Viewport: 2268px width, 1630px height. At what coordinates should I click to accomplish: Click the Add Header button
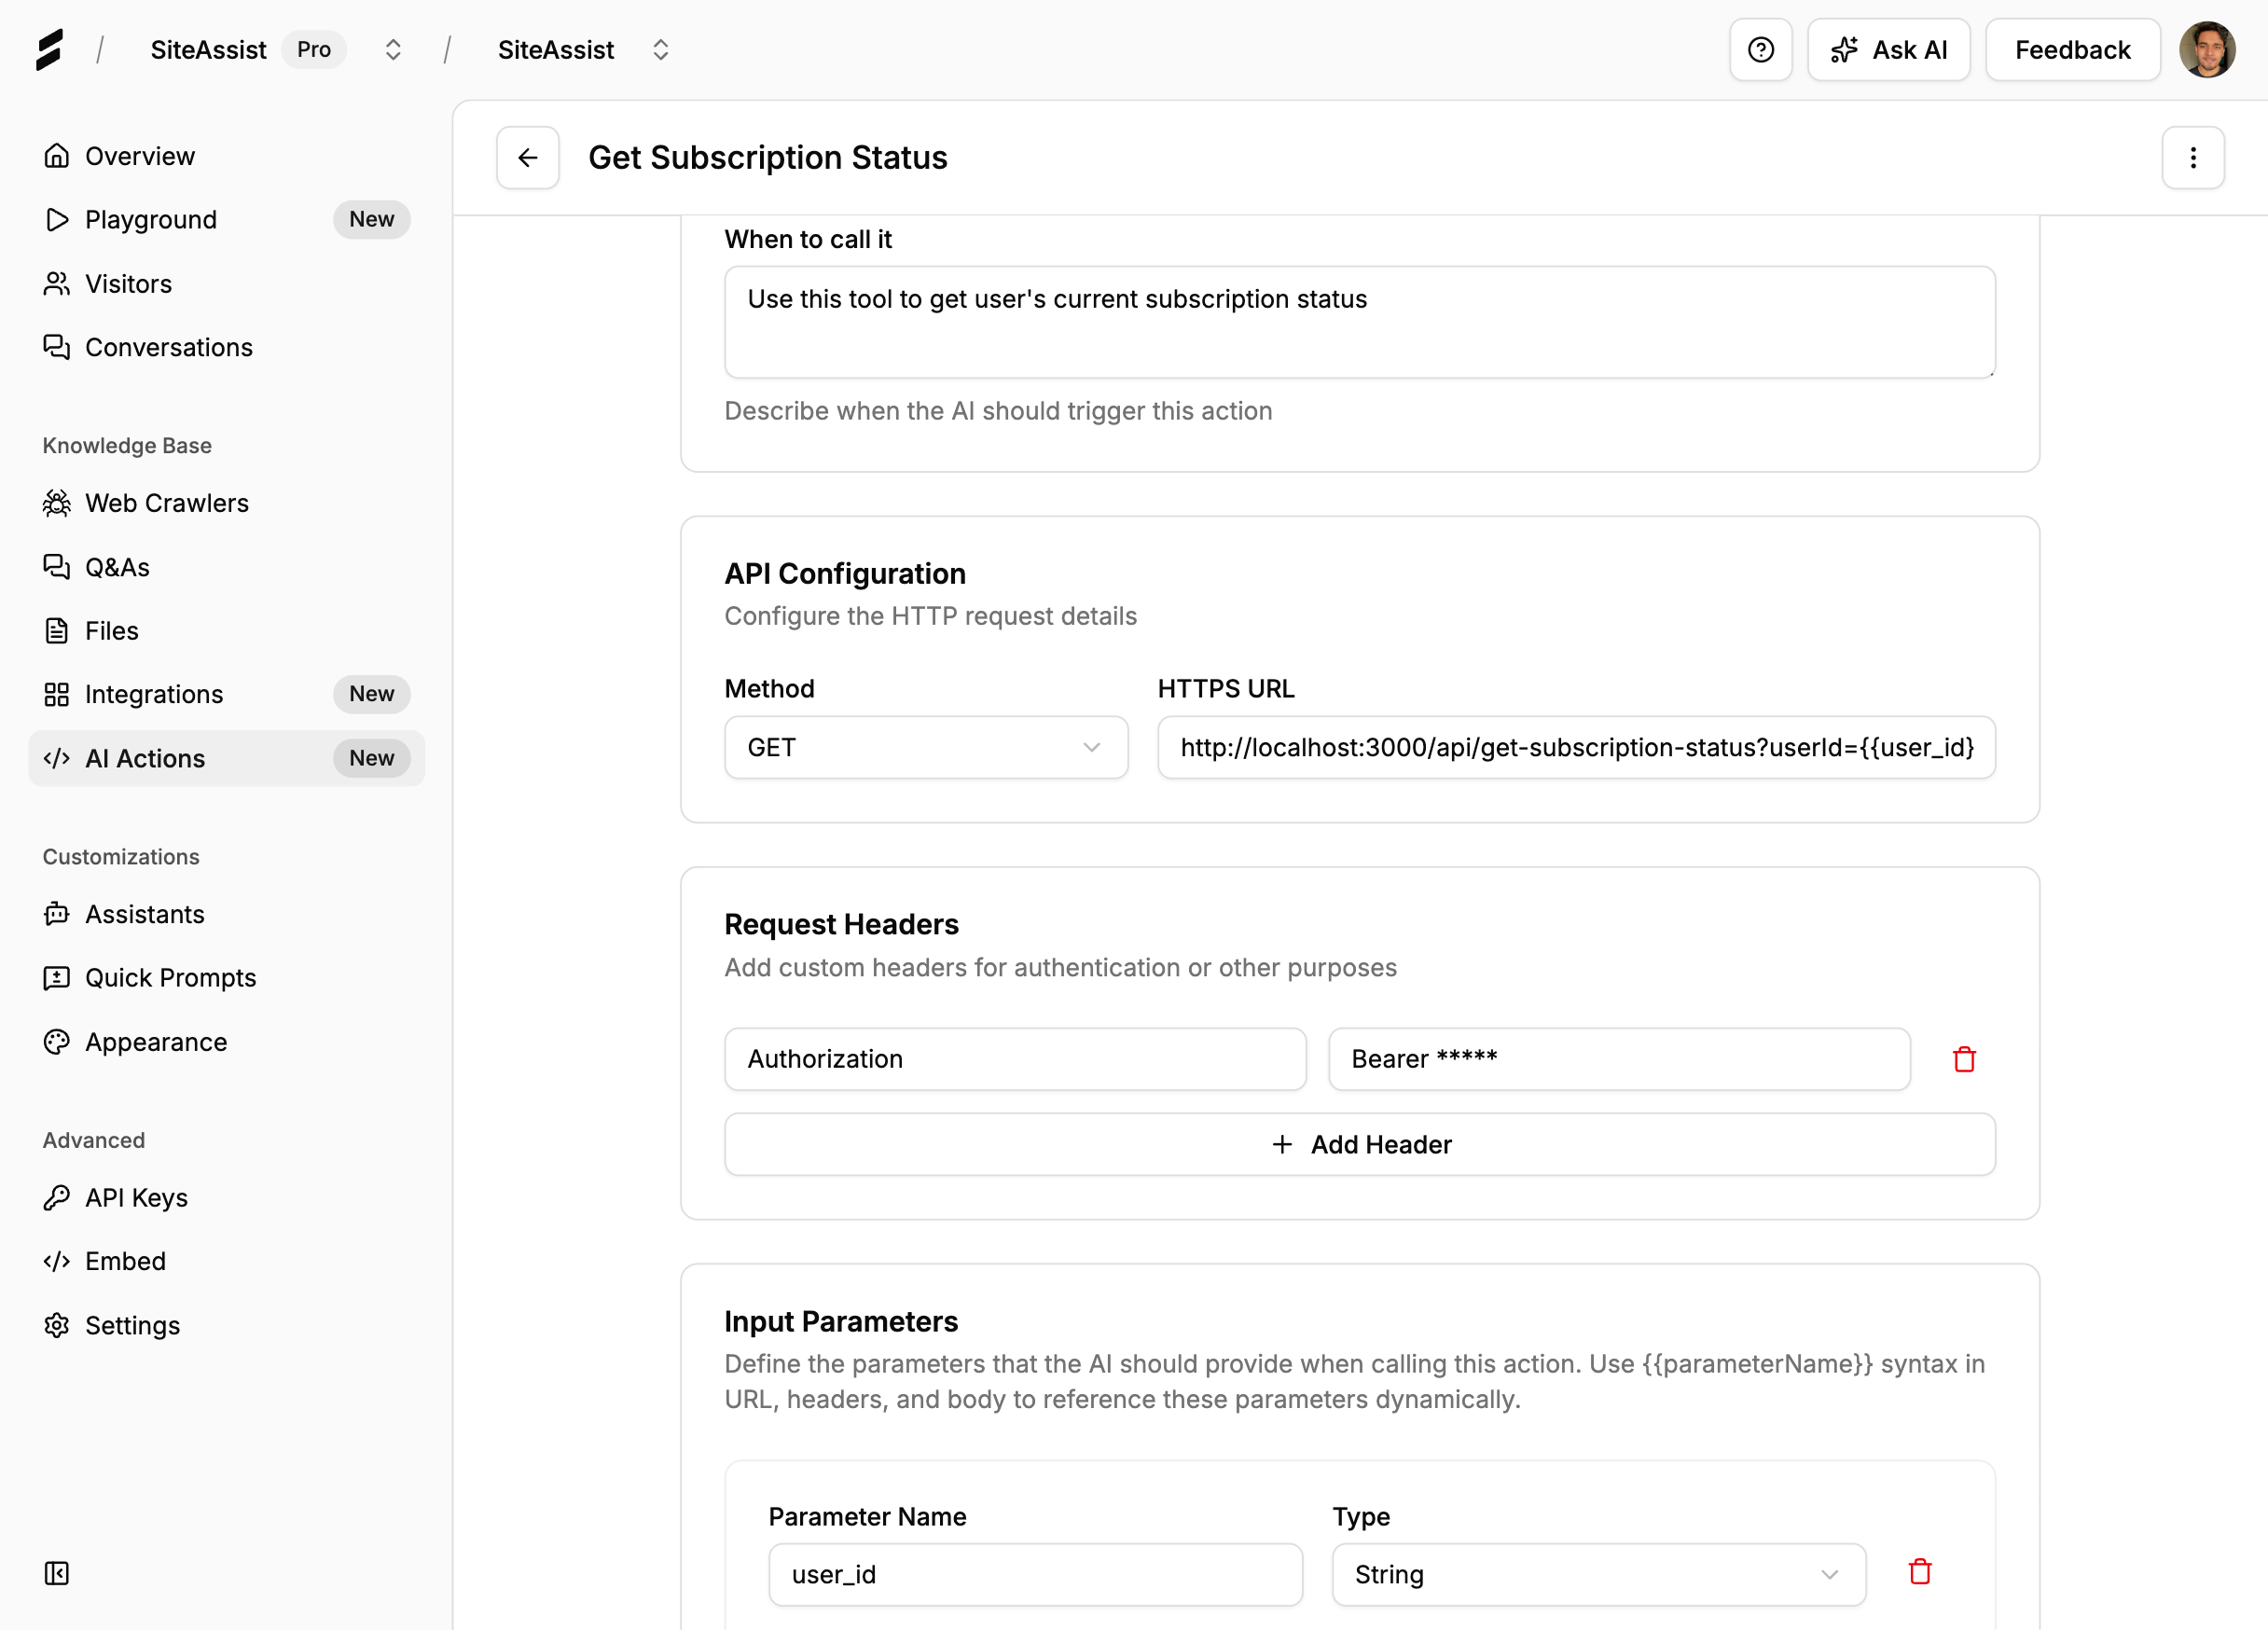1359,1145
